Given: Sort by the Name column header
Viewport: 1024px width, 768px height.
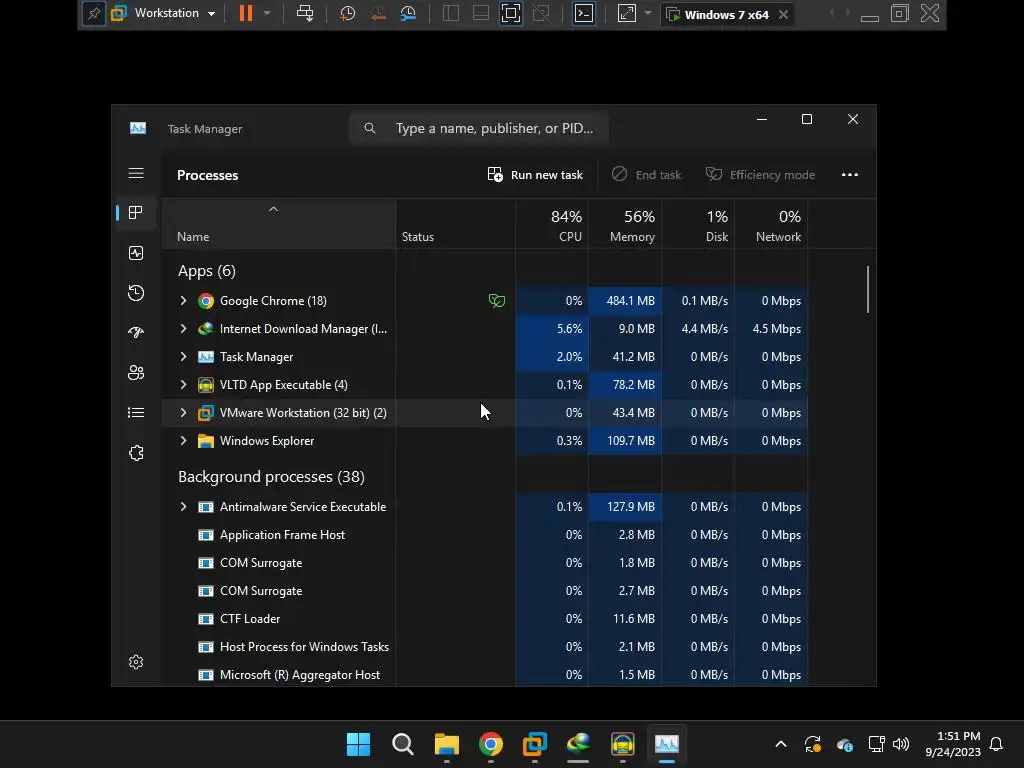Looking at the screenshot, I should click(279, 224).
